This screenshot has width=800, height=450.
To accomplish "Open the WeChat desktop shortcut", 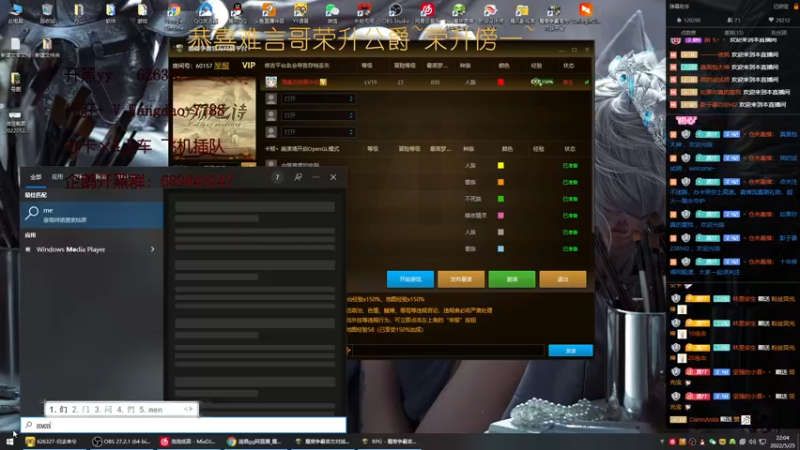I will [x=332, y=13].
